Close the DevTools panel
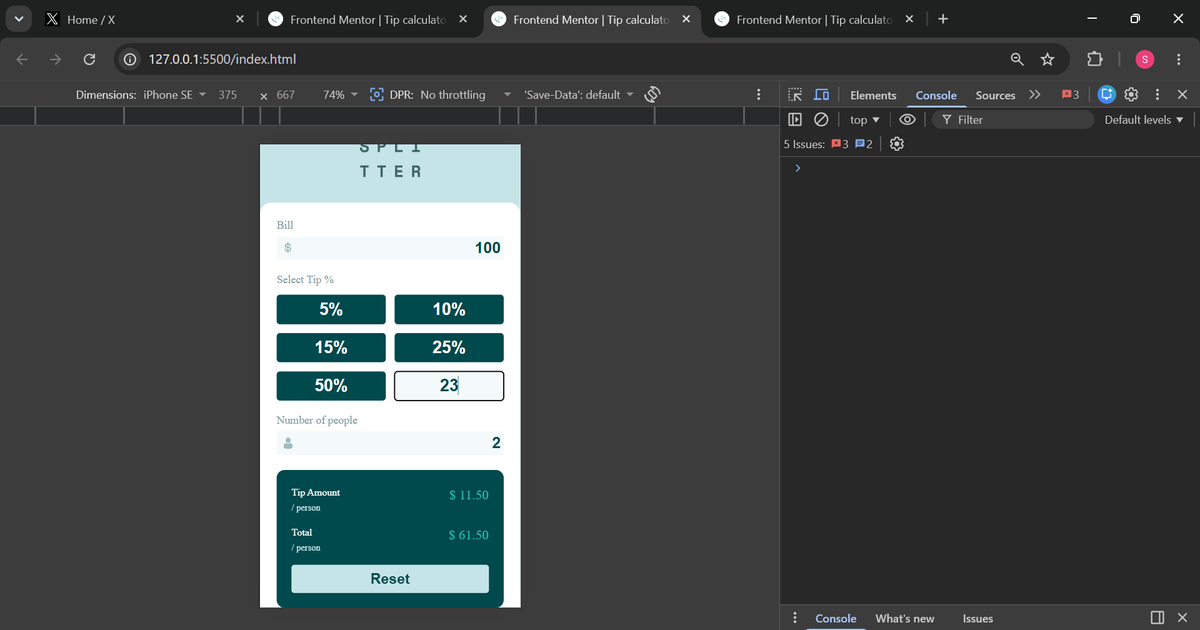The width and height of the screenshot is (1200, 630). (1182, 95)
